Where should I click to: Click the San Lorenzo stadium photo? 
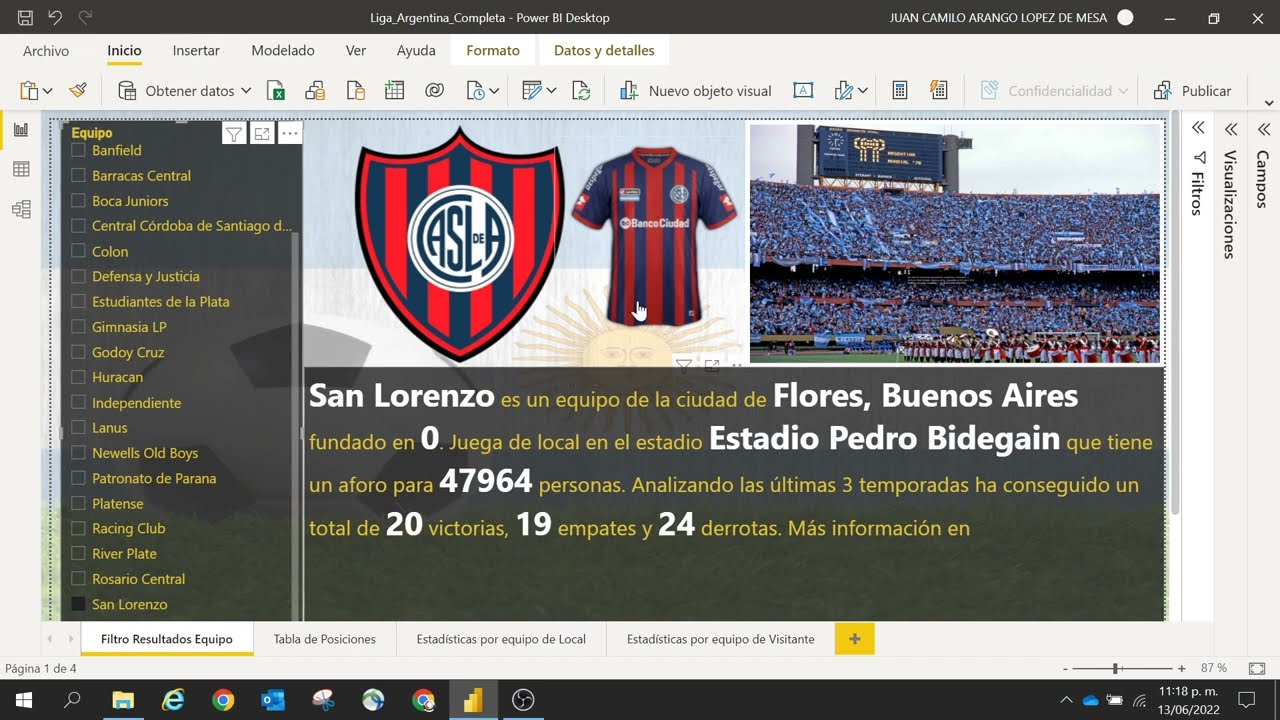[955, 243]
